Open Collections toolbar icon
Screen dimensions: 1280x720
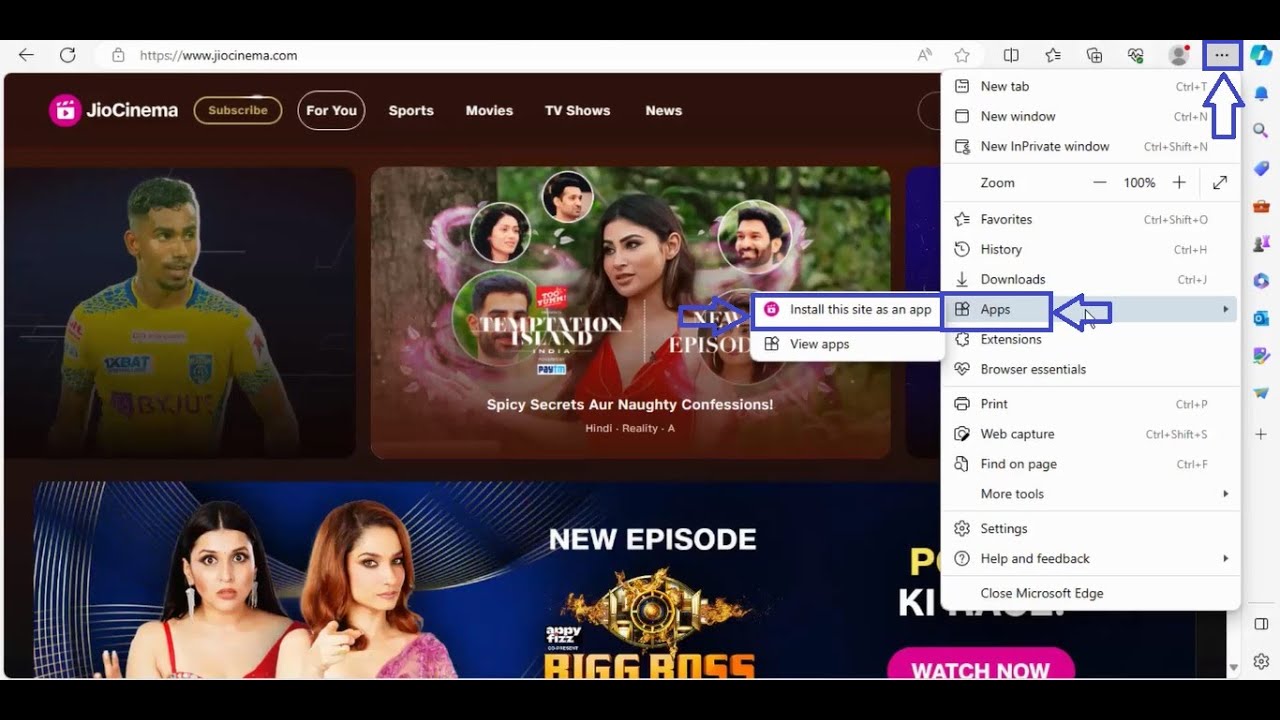pyautogui.click(x=1094, y=55)
